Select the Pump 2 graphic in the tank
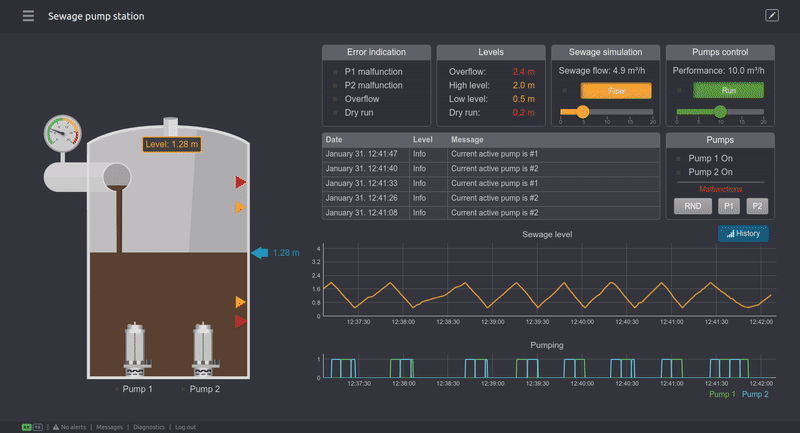 click(x=205, y=348)
